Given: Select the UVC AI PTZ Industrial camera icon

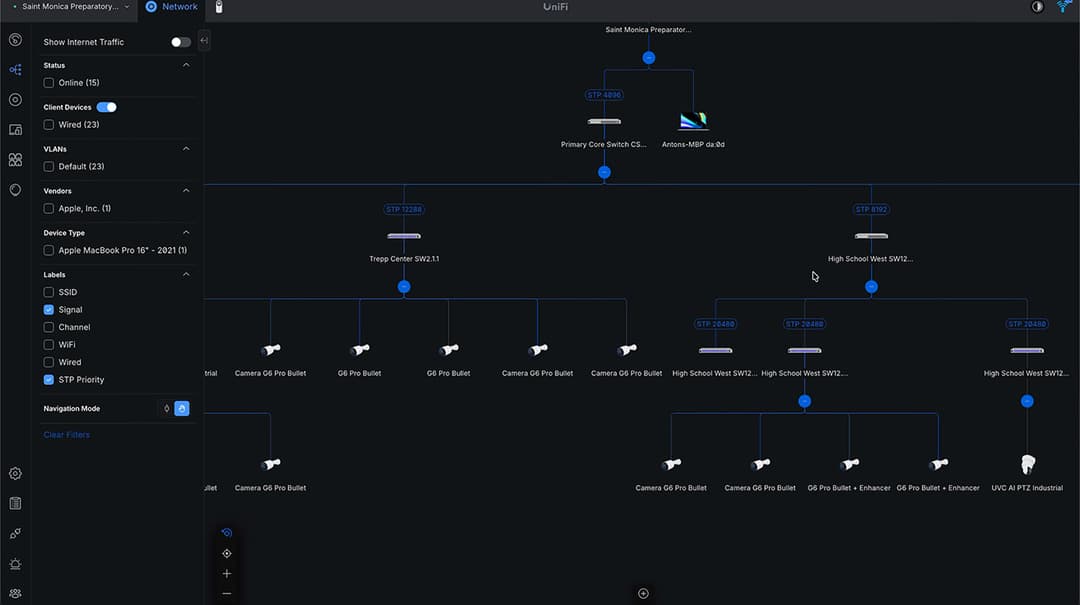Looking at the screenshot, I should (1027, 464).
